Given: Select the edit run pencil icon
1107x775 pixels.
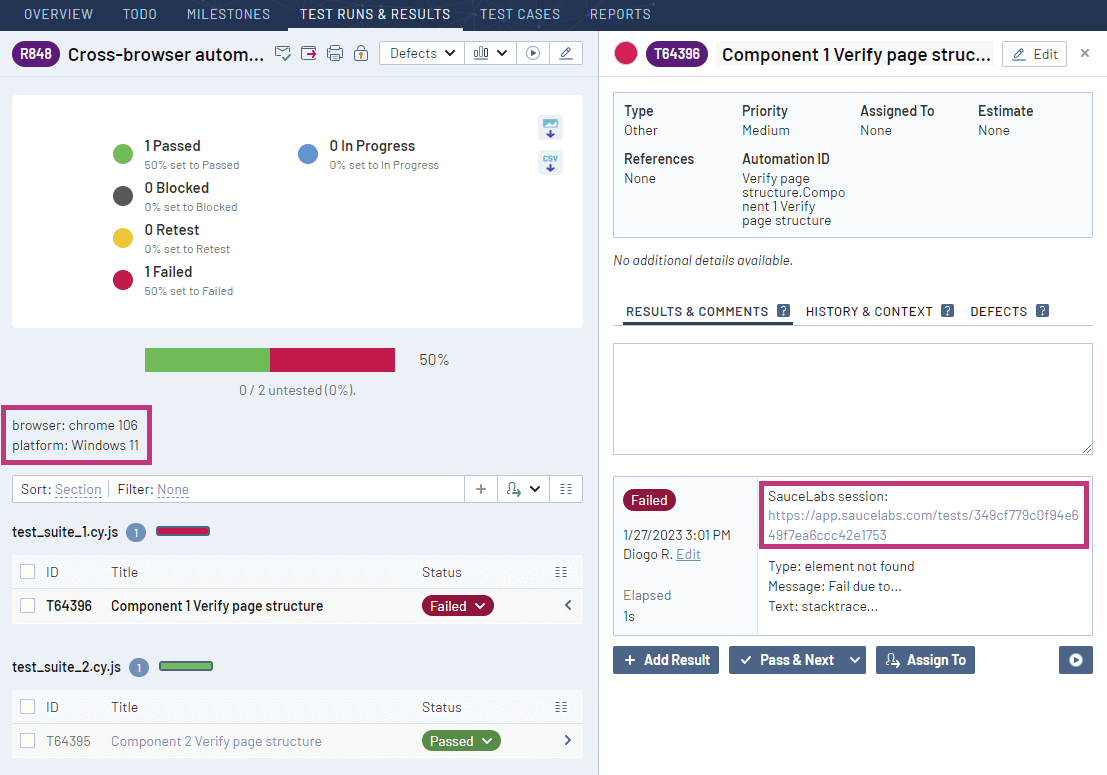Looking at the screenshot, I should click(x=565, y=53).
